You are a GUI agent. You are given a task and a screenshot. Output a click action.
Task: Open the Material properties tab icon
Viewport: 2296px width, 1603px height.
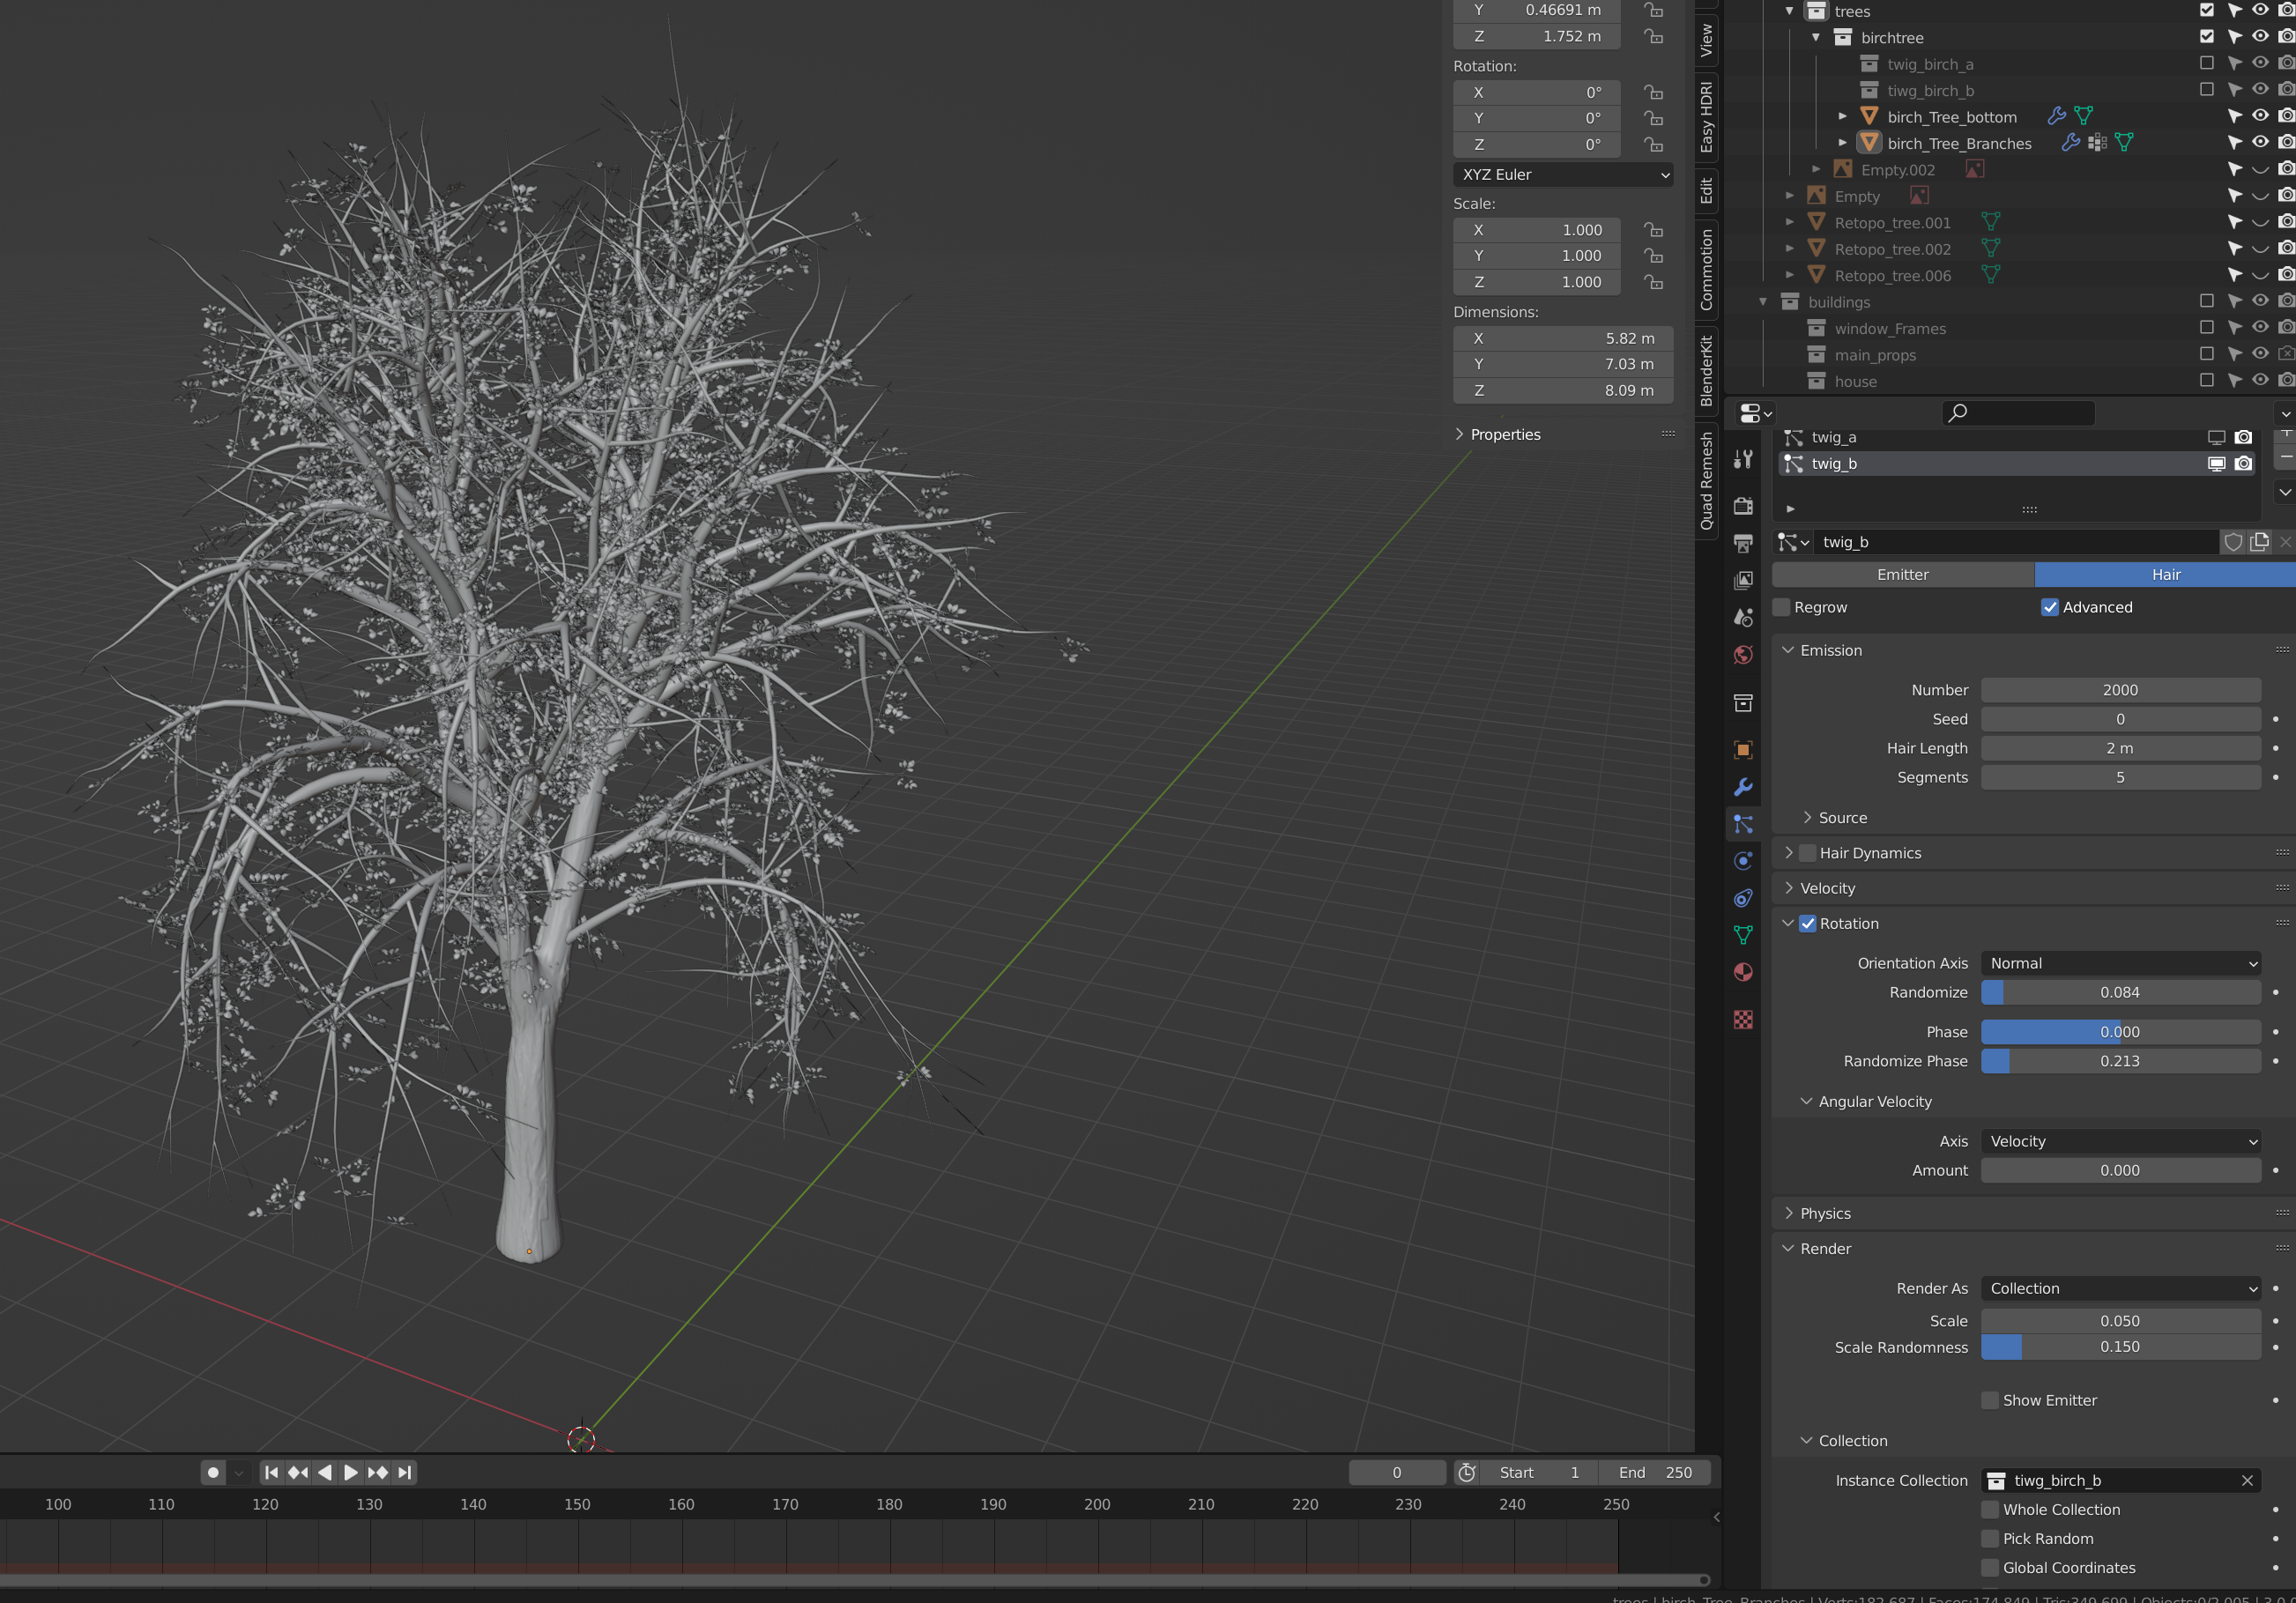tap(1743, 972)
